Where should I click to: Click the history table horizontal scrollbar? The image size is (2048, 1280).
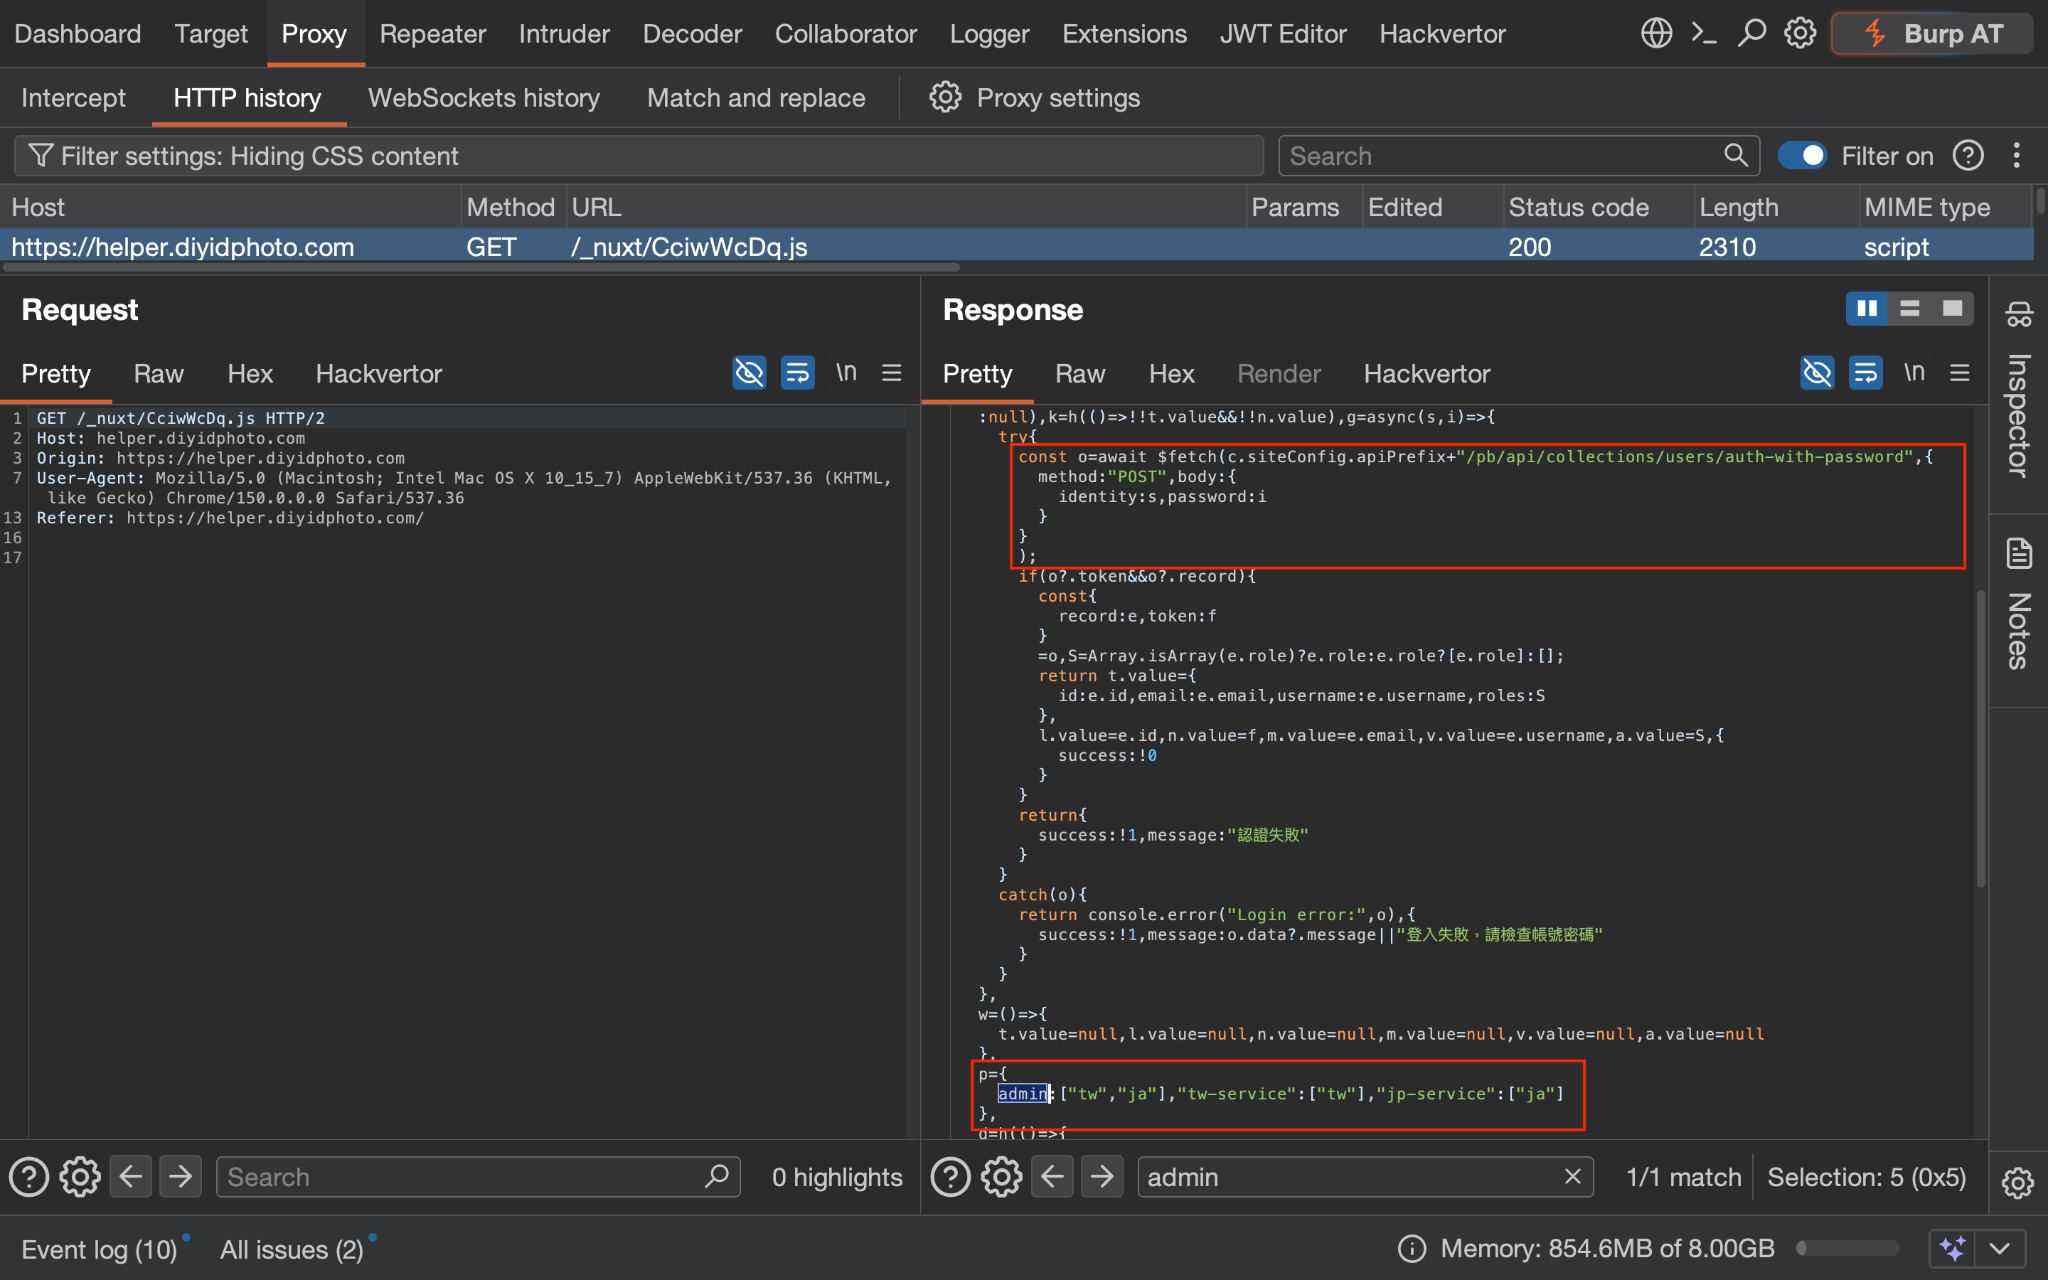pos(480,267)
